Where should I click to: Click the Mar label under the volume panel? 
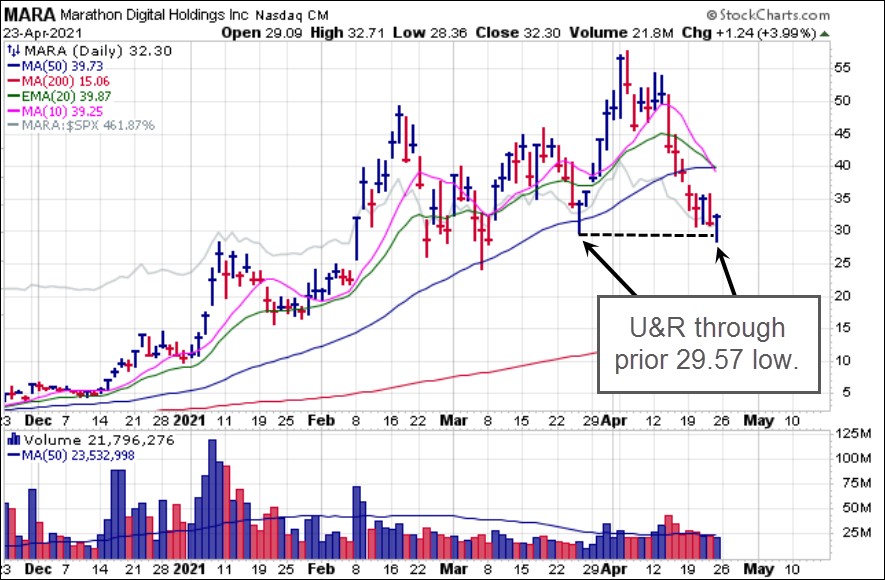point(454,568)
